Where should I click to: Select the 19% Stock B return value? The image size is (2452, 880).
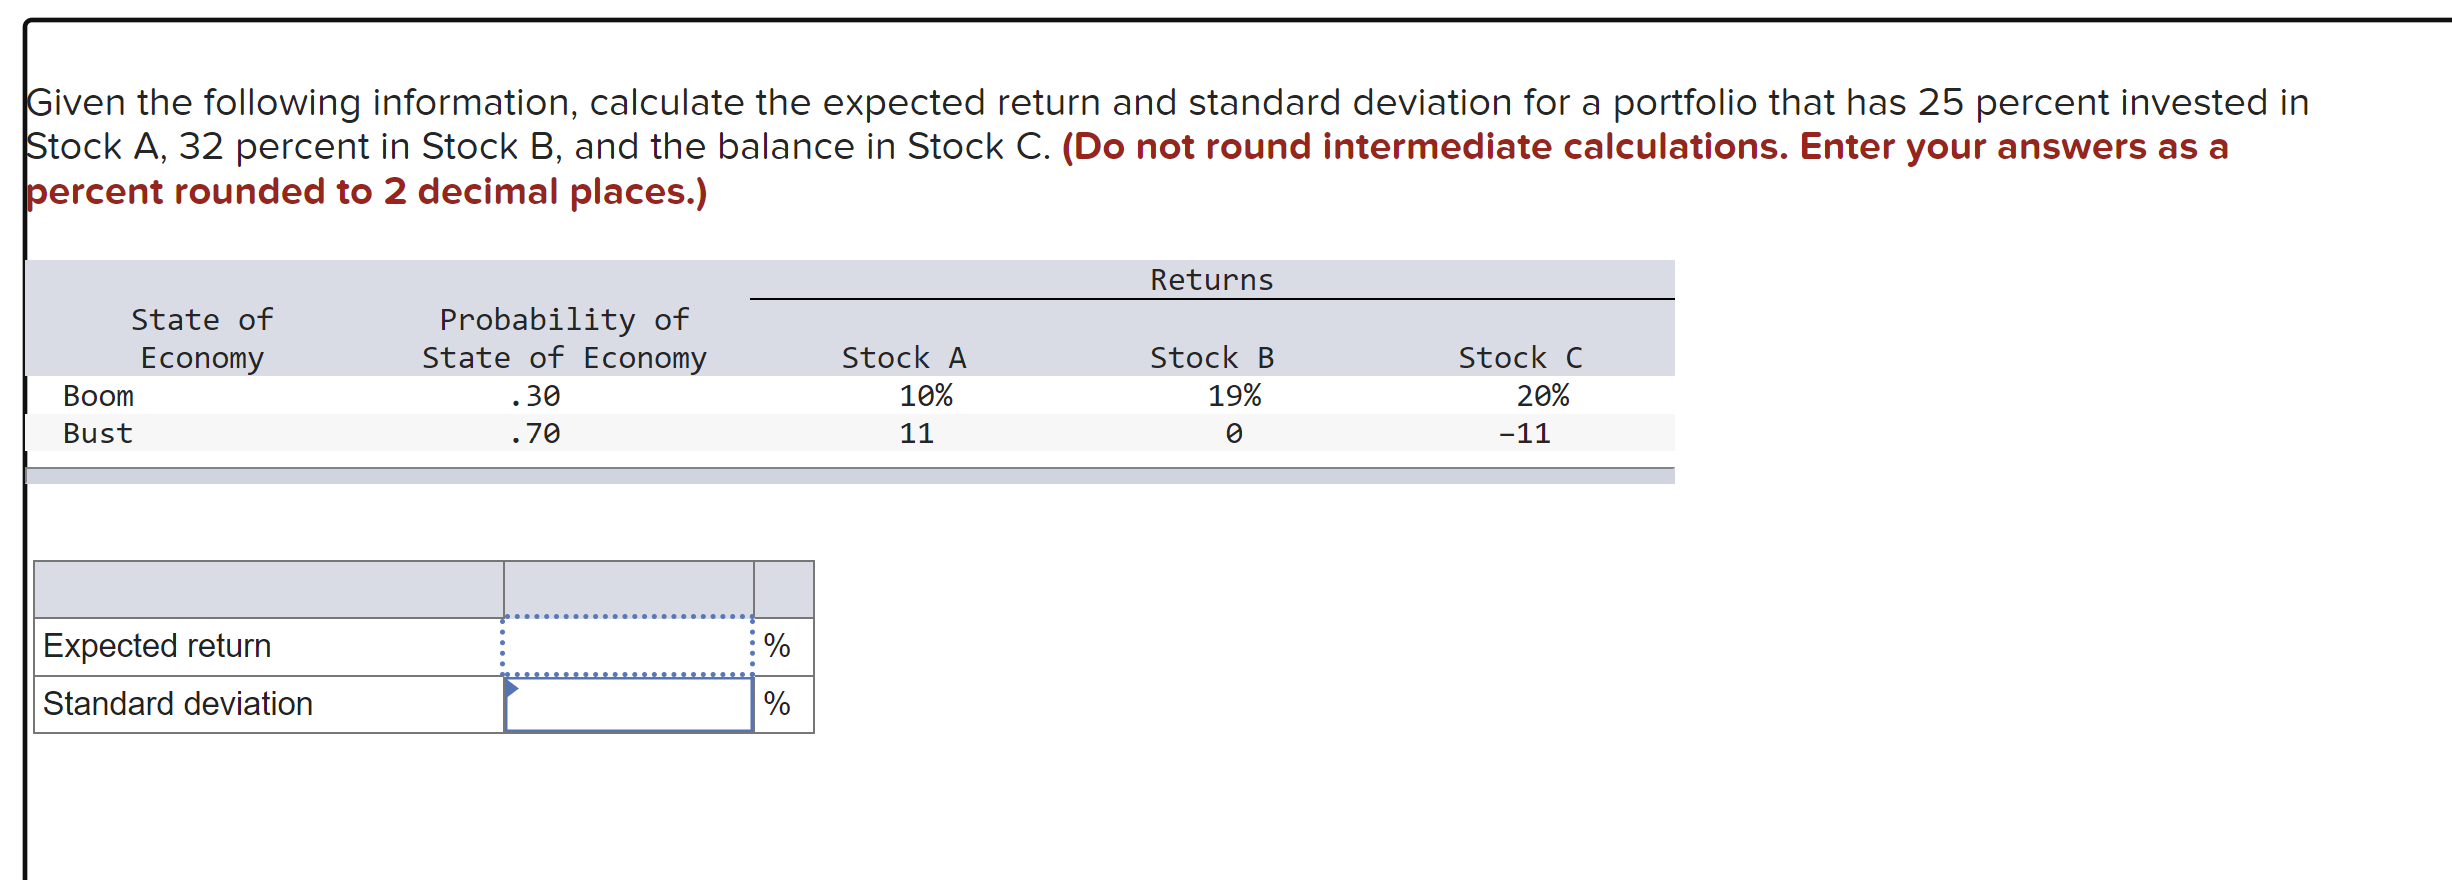[1234, 395]
